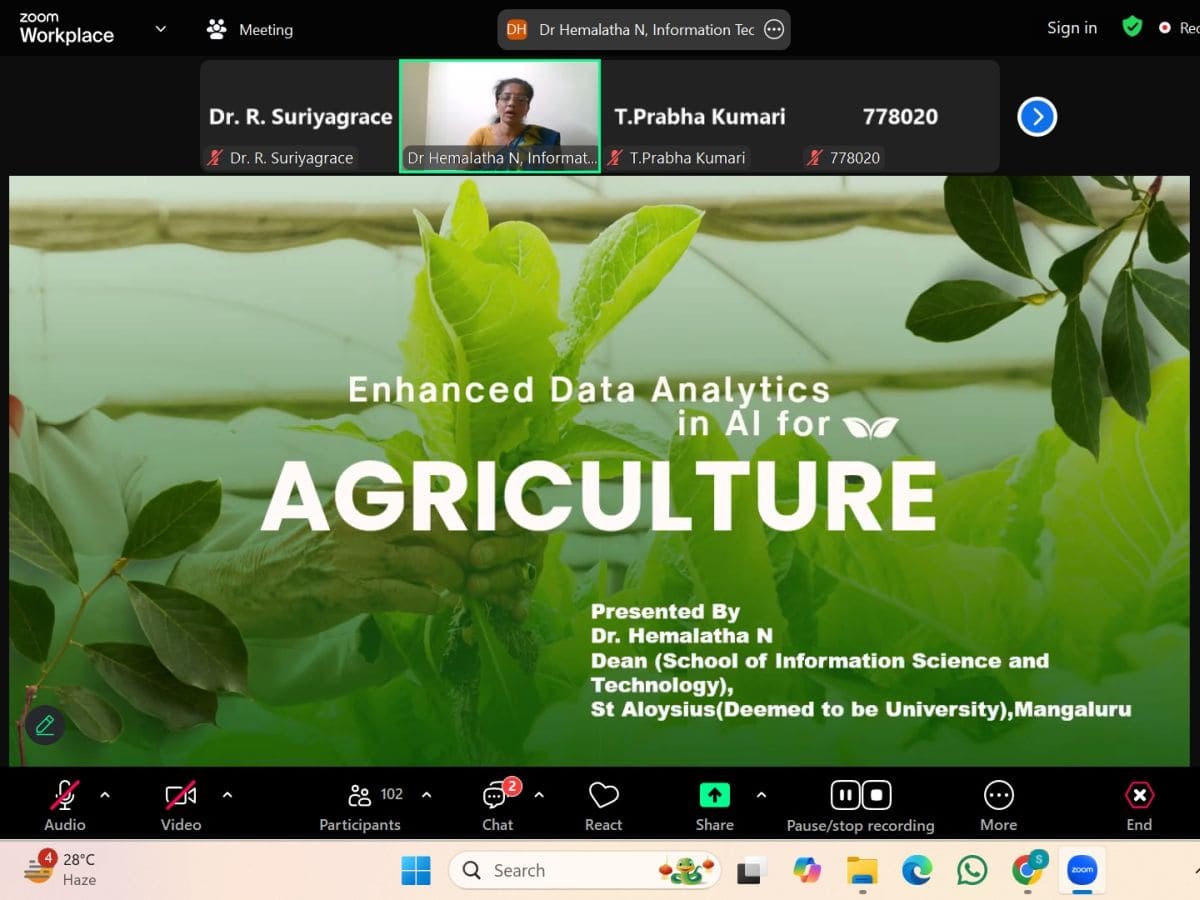Expand share options arrow next to Share
The image size is (1200, 900).
click(x=761, y=795)
